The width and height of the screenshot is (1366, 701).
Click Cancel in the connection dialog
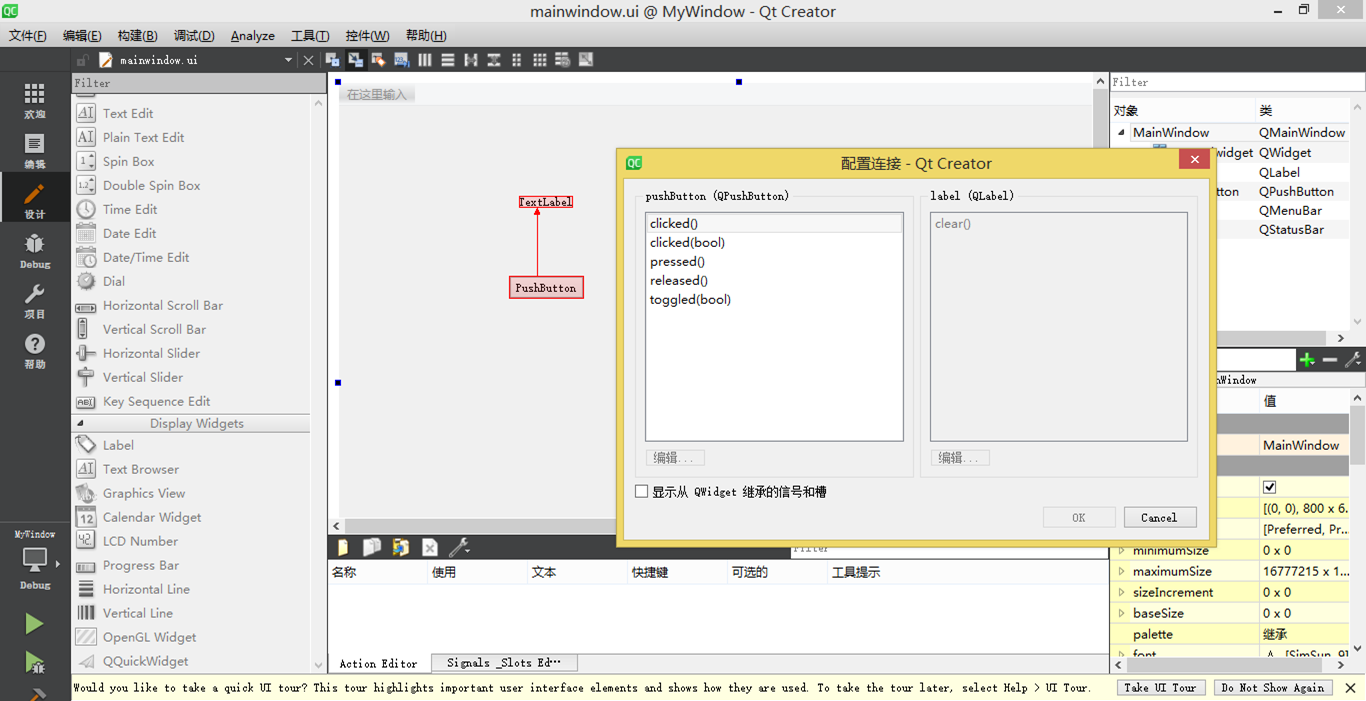coord(1159,517)
